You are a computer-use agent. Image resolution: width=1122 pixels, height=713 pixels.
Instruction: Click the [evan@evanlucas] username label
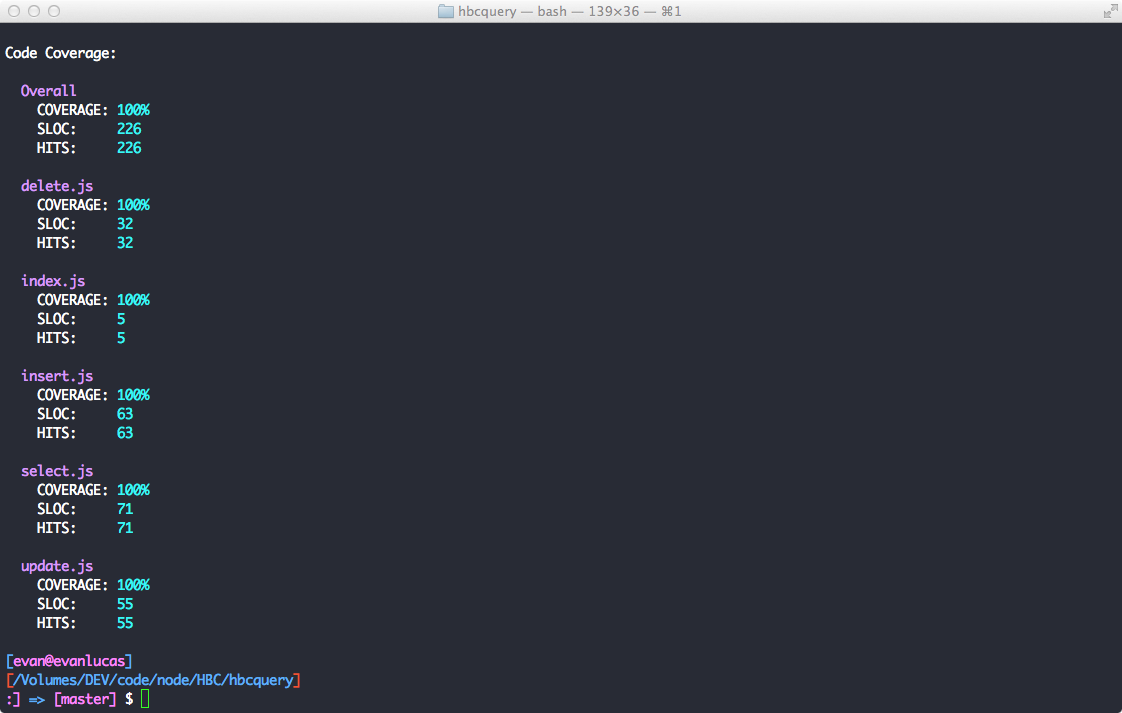[69, 660]
